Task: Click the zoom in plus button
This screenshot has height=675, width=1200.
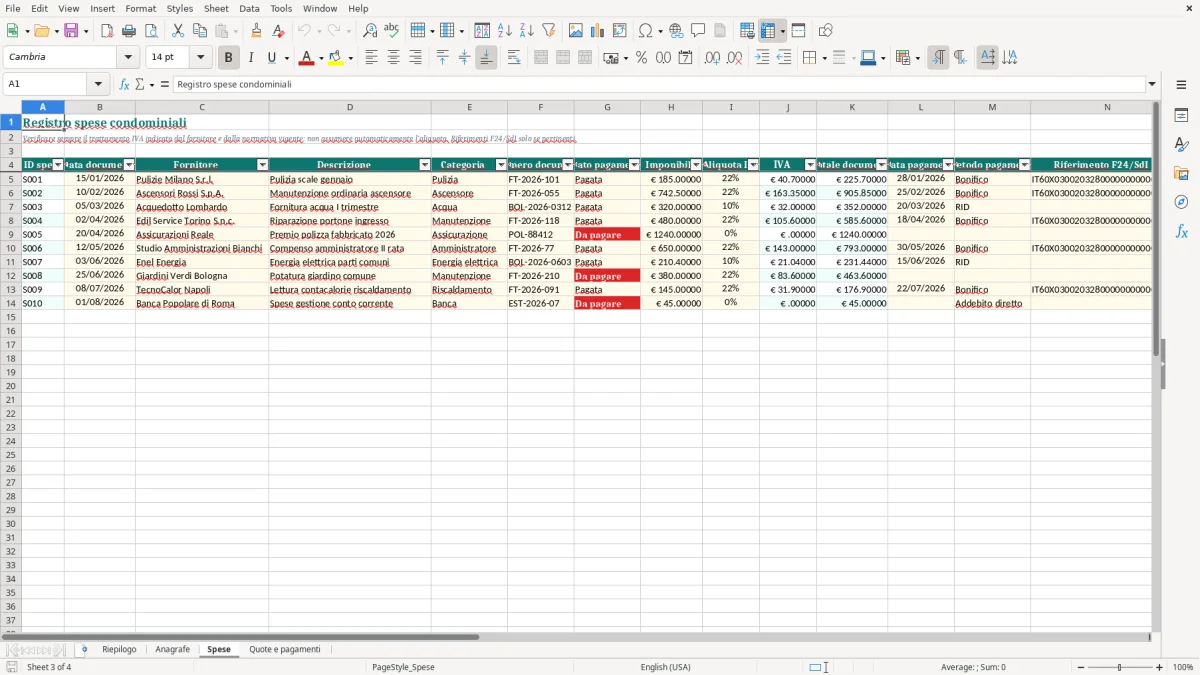Action: tap(1160, 667)
